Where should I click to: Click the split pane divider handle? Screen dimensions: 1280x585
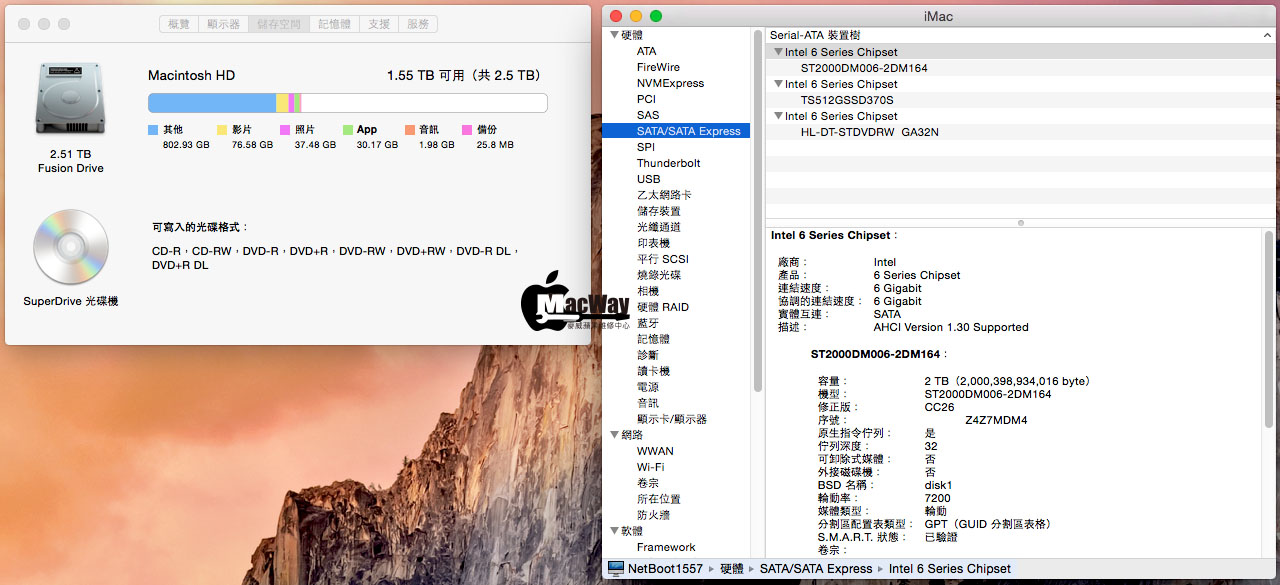(x=1020, y=222)
